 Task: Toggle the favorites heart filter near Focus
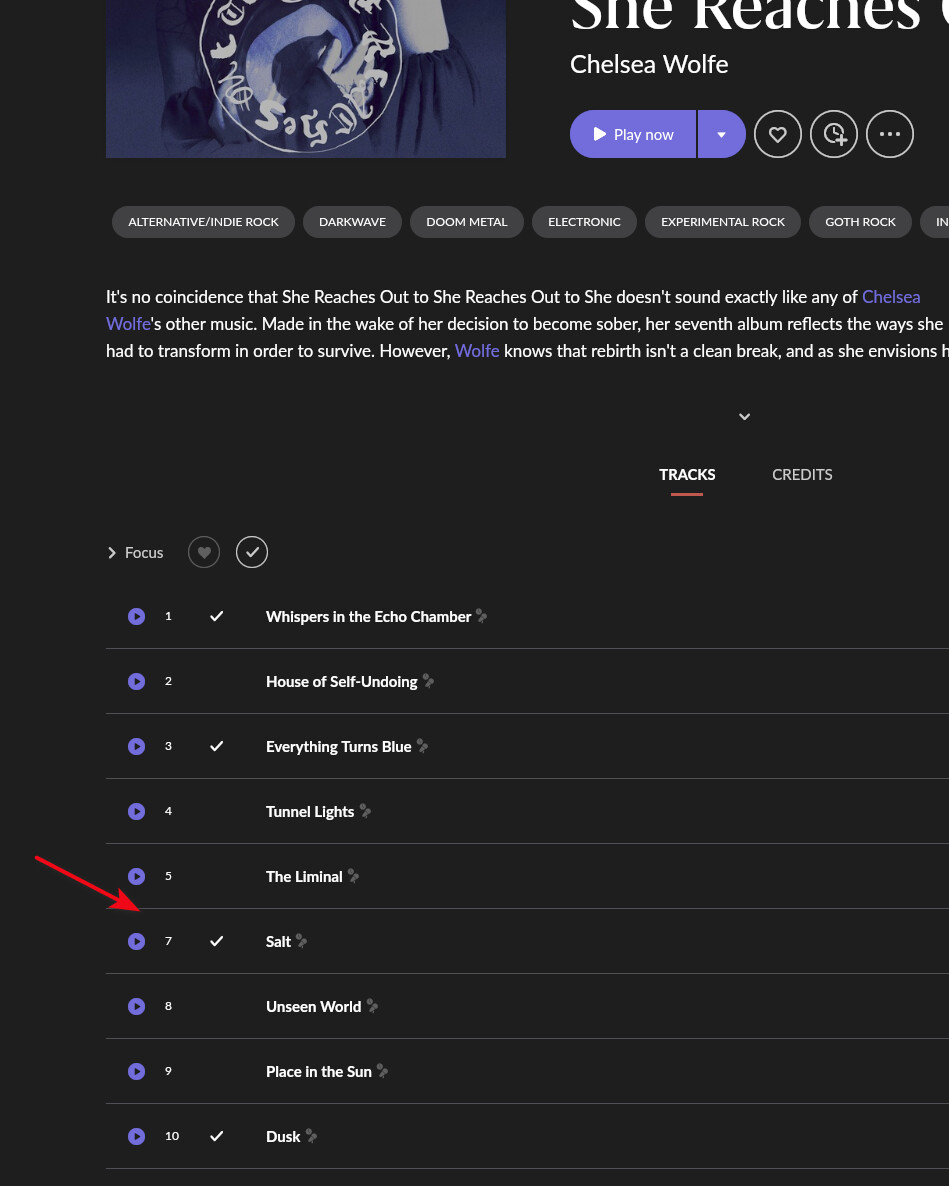tap(204, 552)
